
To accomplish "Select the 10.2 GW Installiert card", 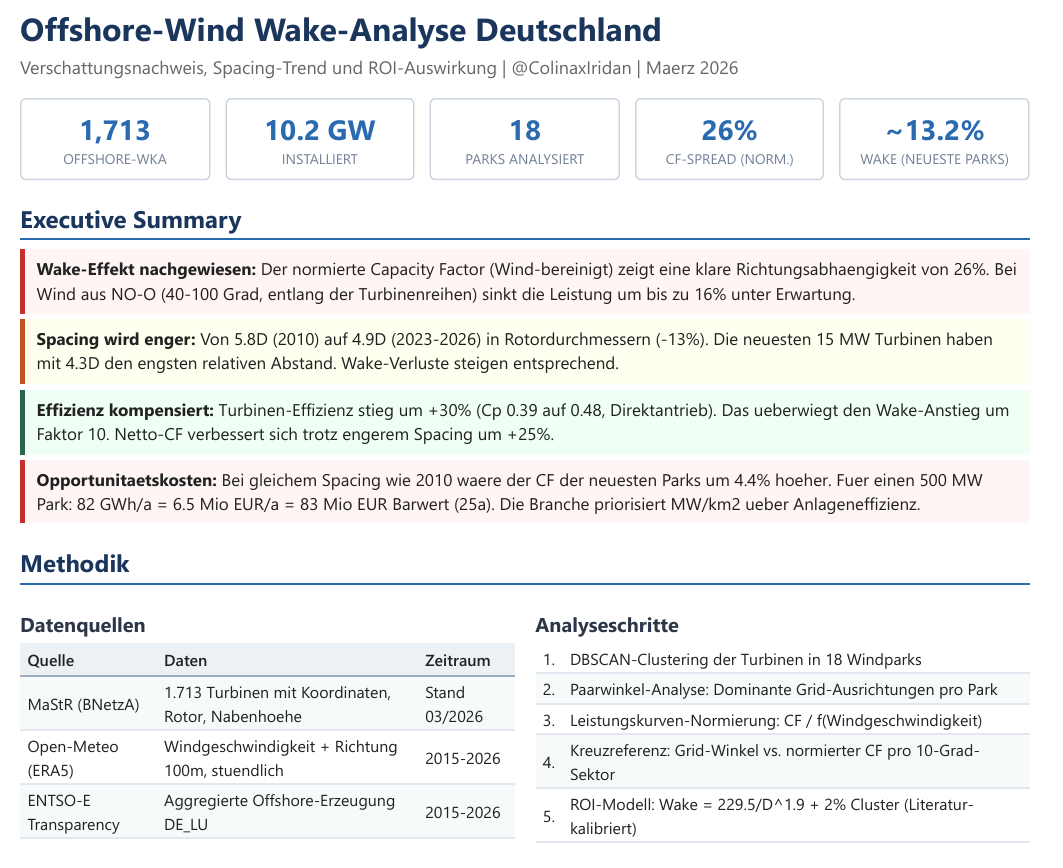I will (320, 139).
